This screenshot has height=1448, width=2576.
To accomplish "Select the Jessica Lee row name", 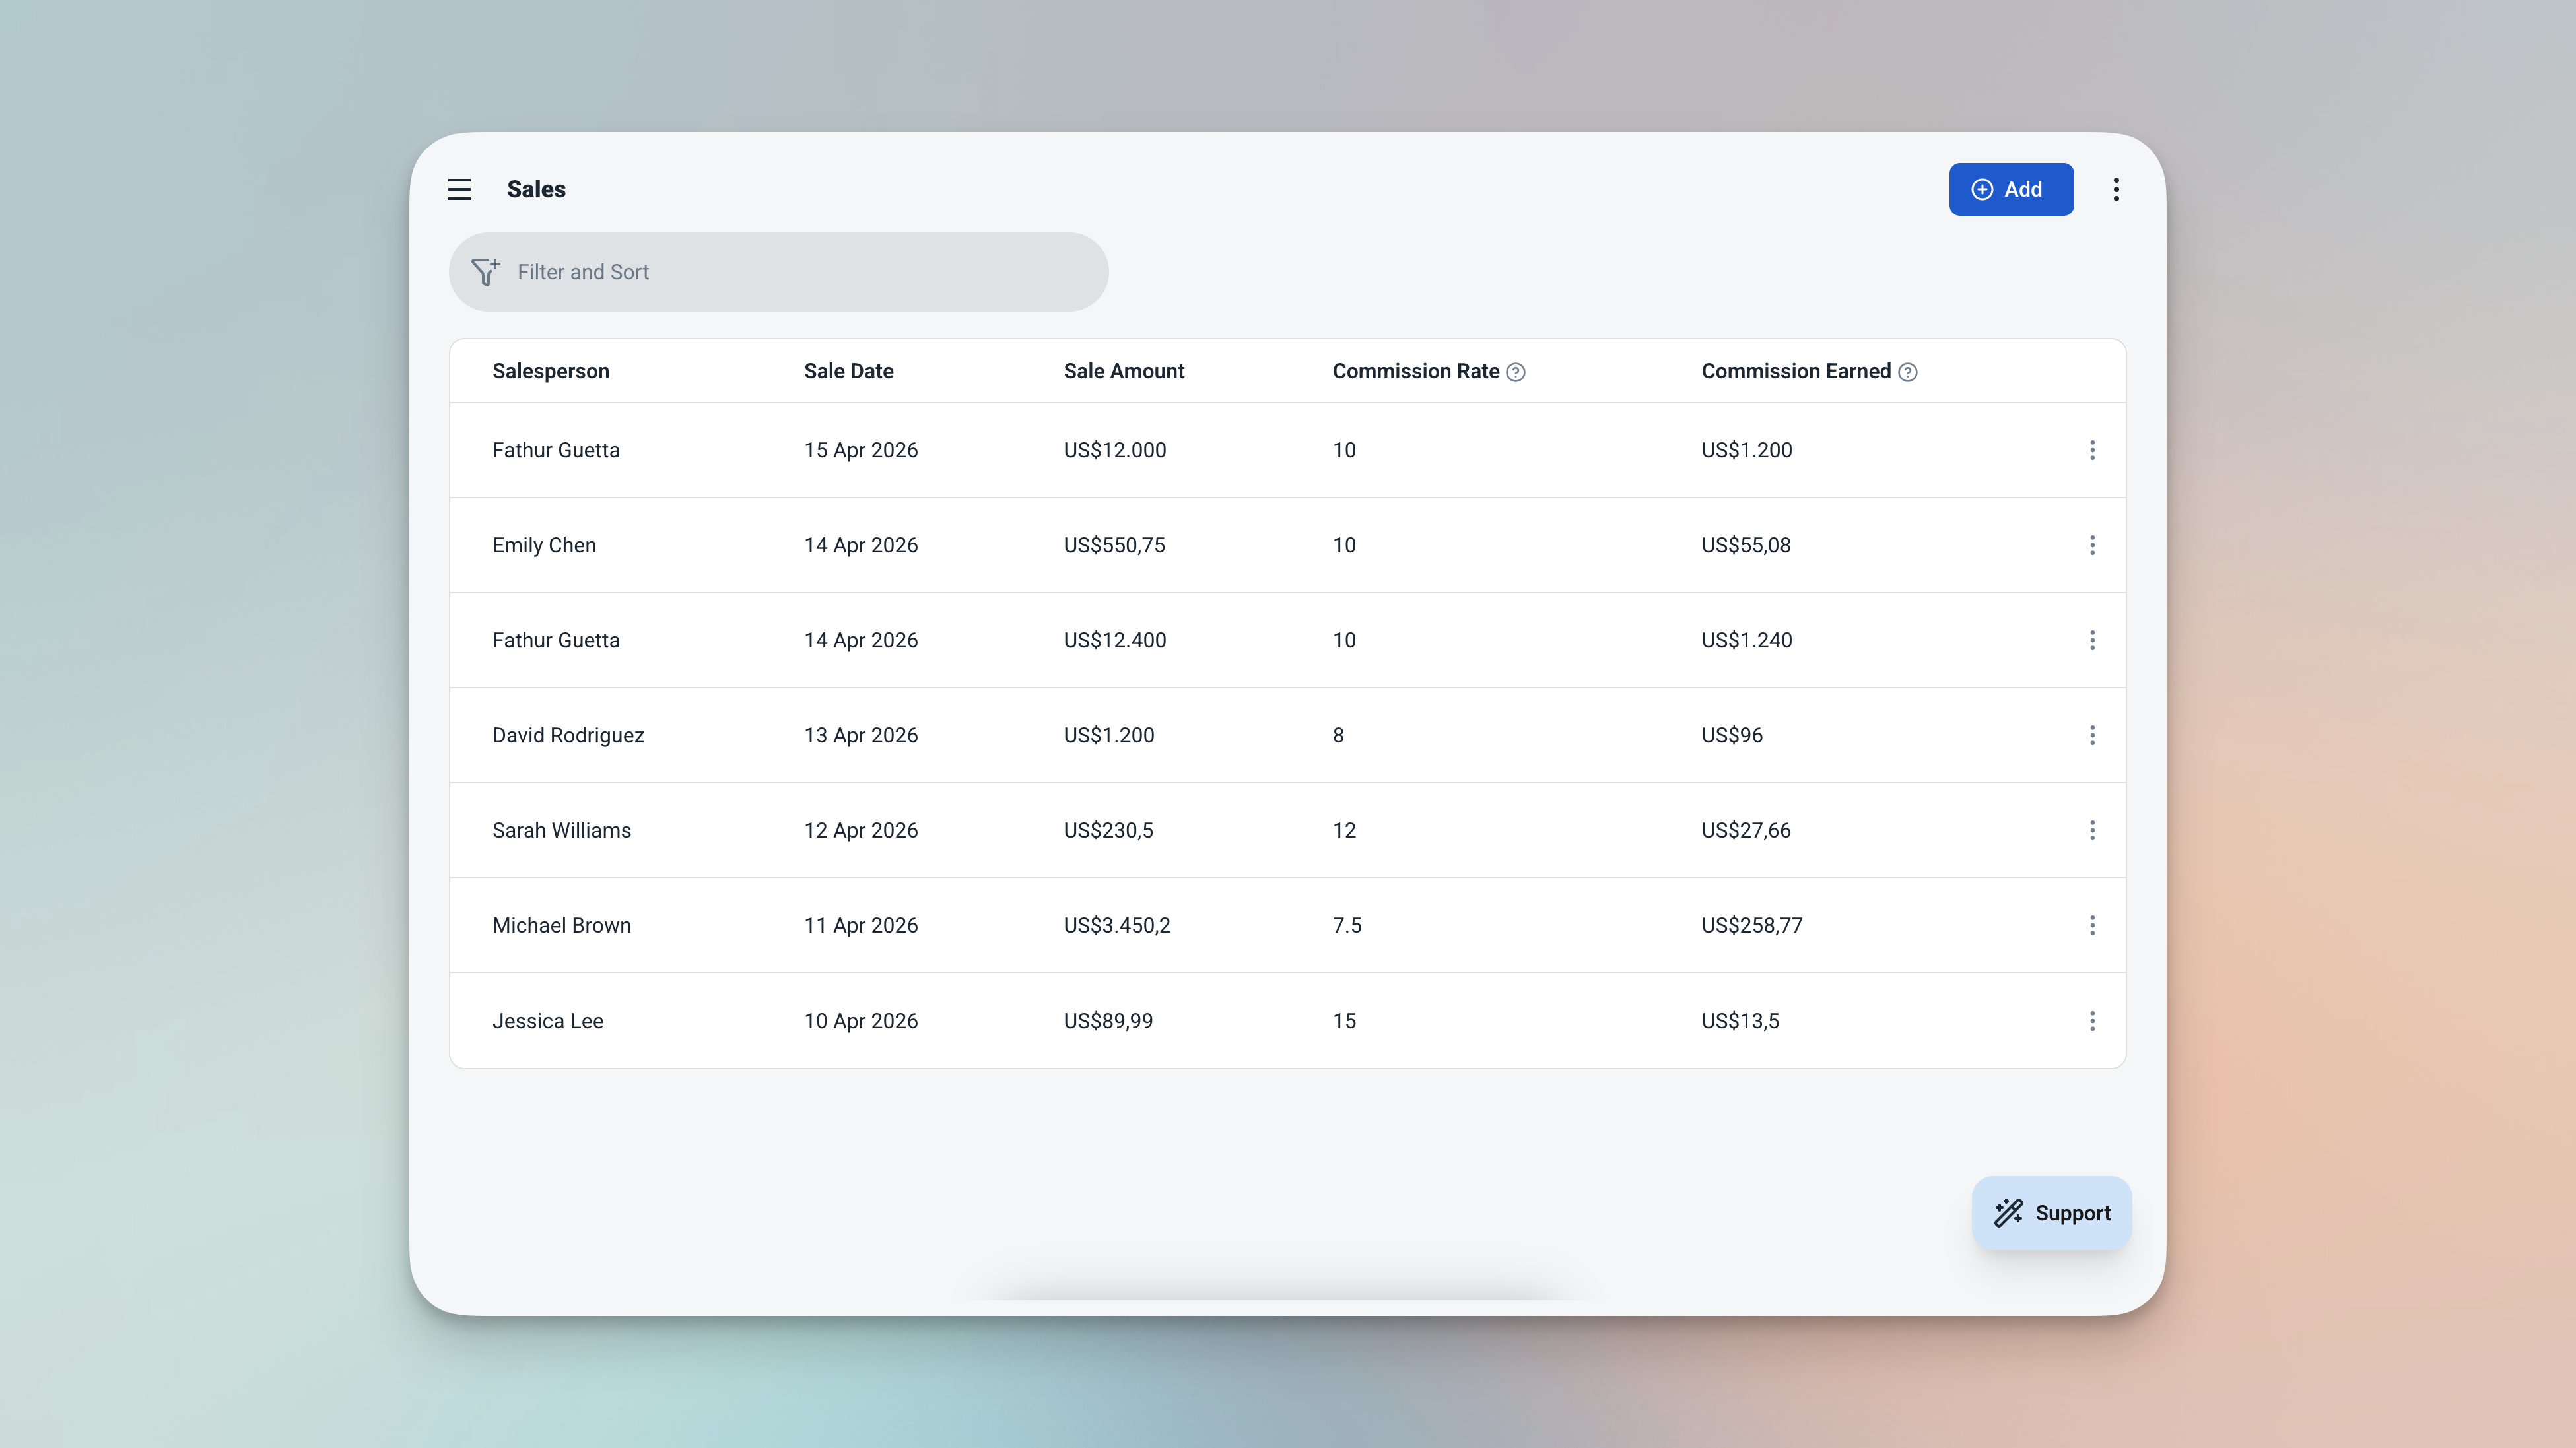I will 547,1021.
